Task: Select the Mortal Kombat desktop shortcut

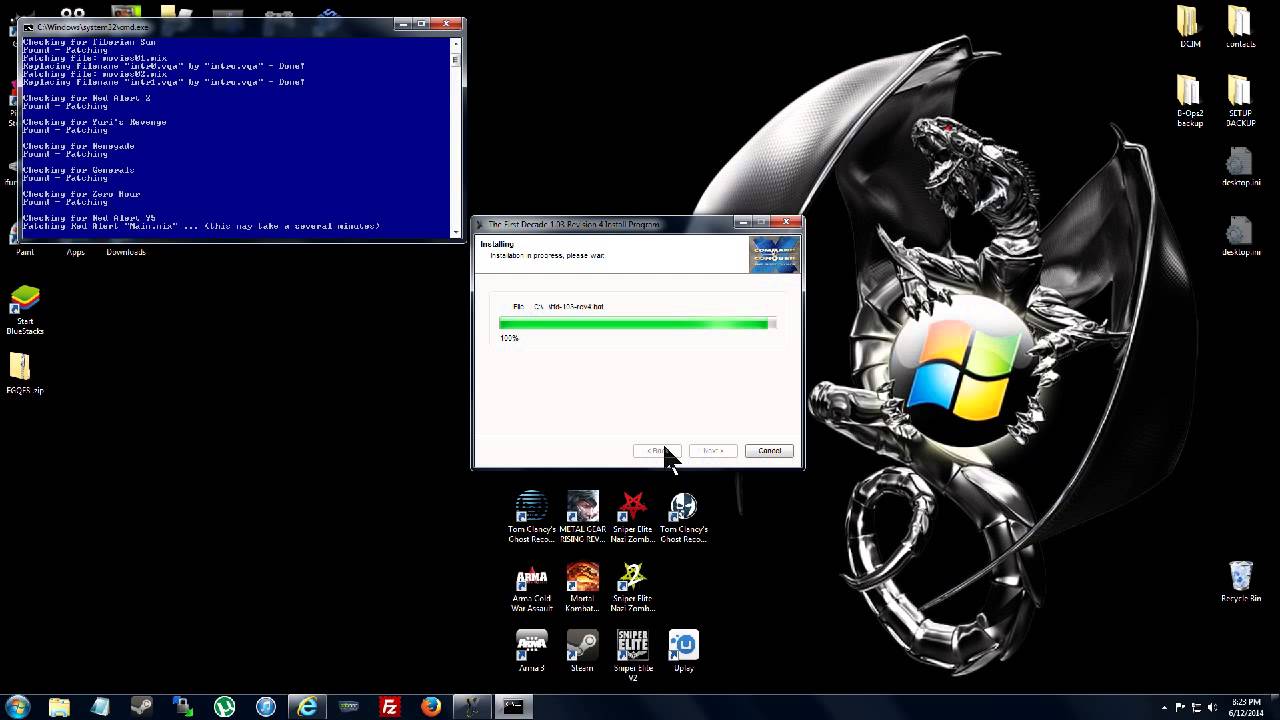Action: click(x=582, y=588)
